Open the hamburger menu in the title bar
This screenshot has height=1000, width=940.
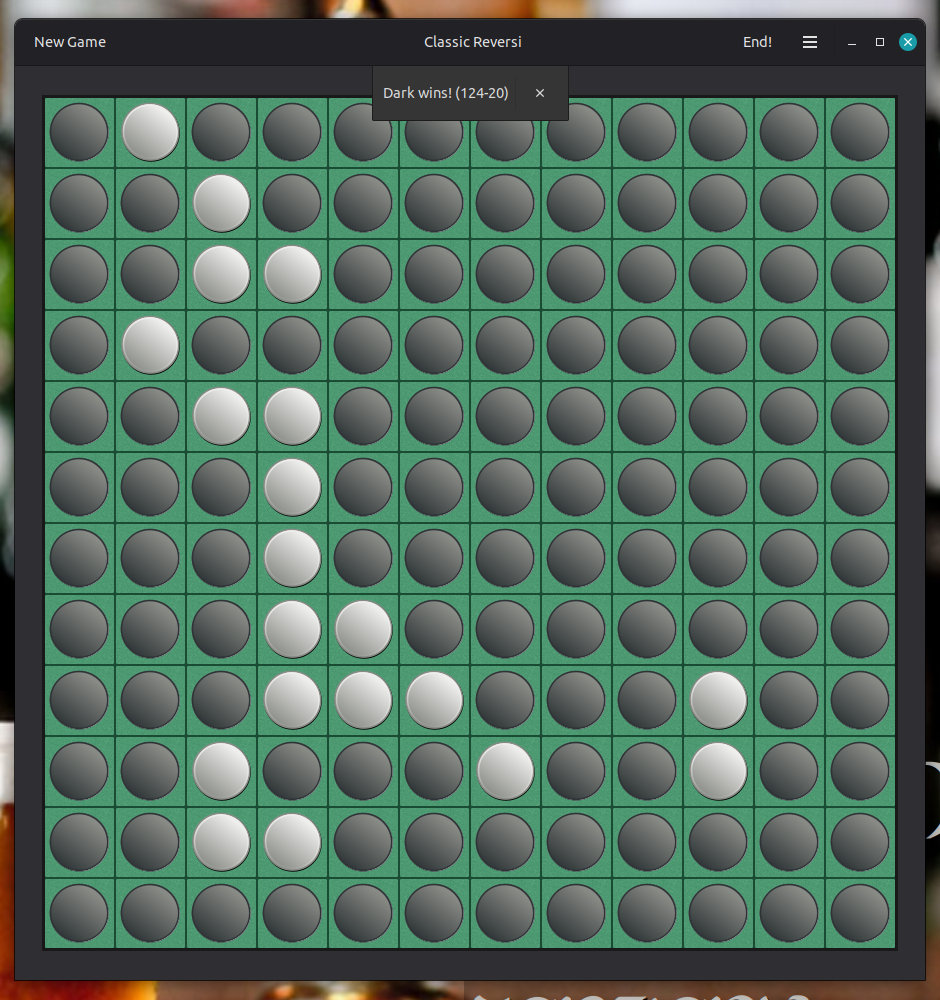tap(810, 42)
